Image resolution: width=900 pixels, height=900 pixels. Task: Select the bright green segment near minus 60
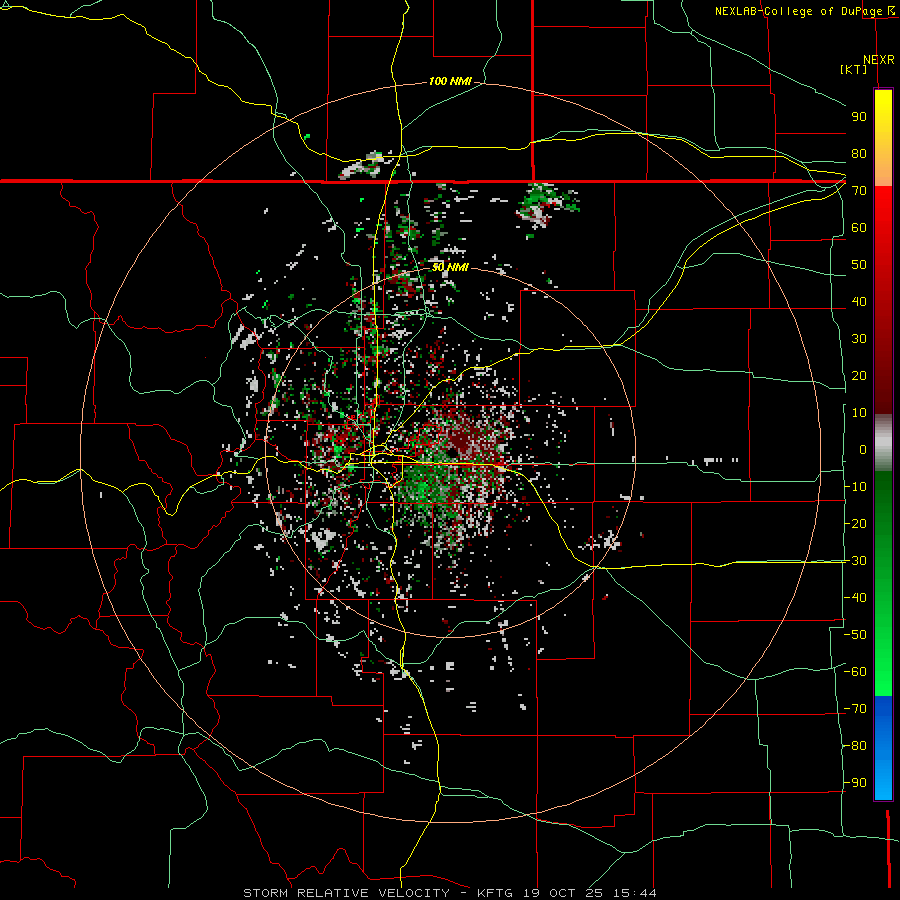(883, 672)
